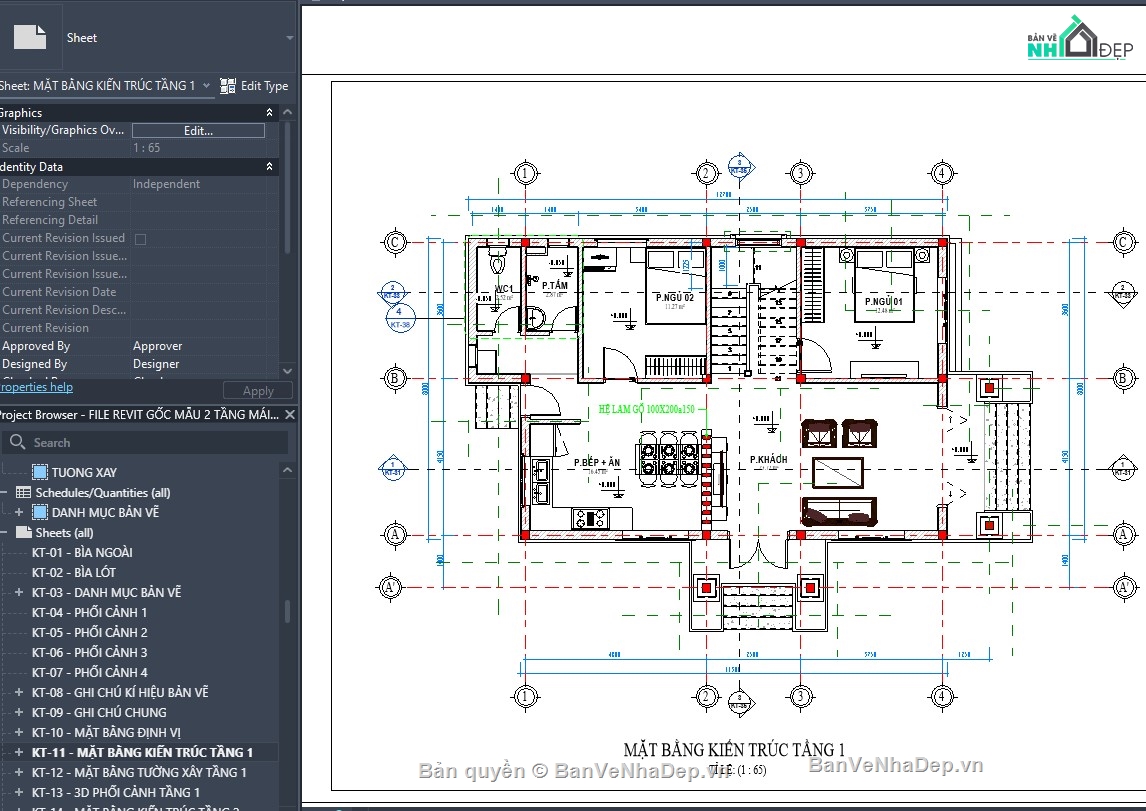The width and height of the screenshot is (1146, 811).
Task: Expand the DANH MỤC BẢN VẼ schedule node
Action: coord(19,512)
